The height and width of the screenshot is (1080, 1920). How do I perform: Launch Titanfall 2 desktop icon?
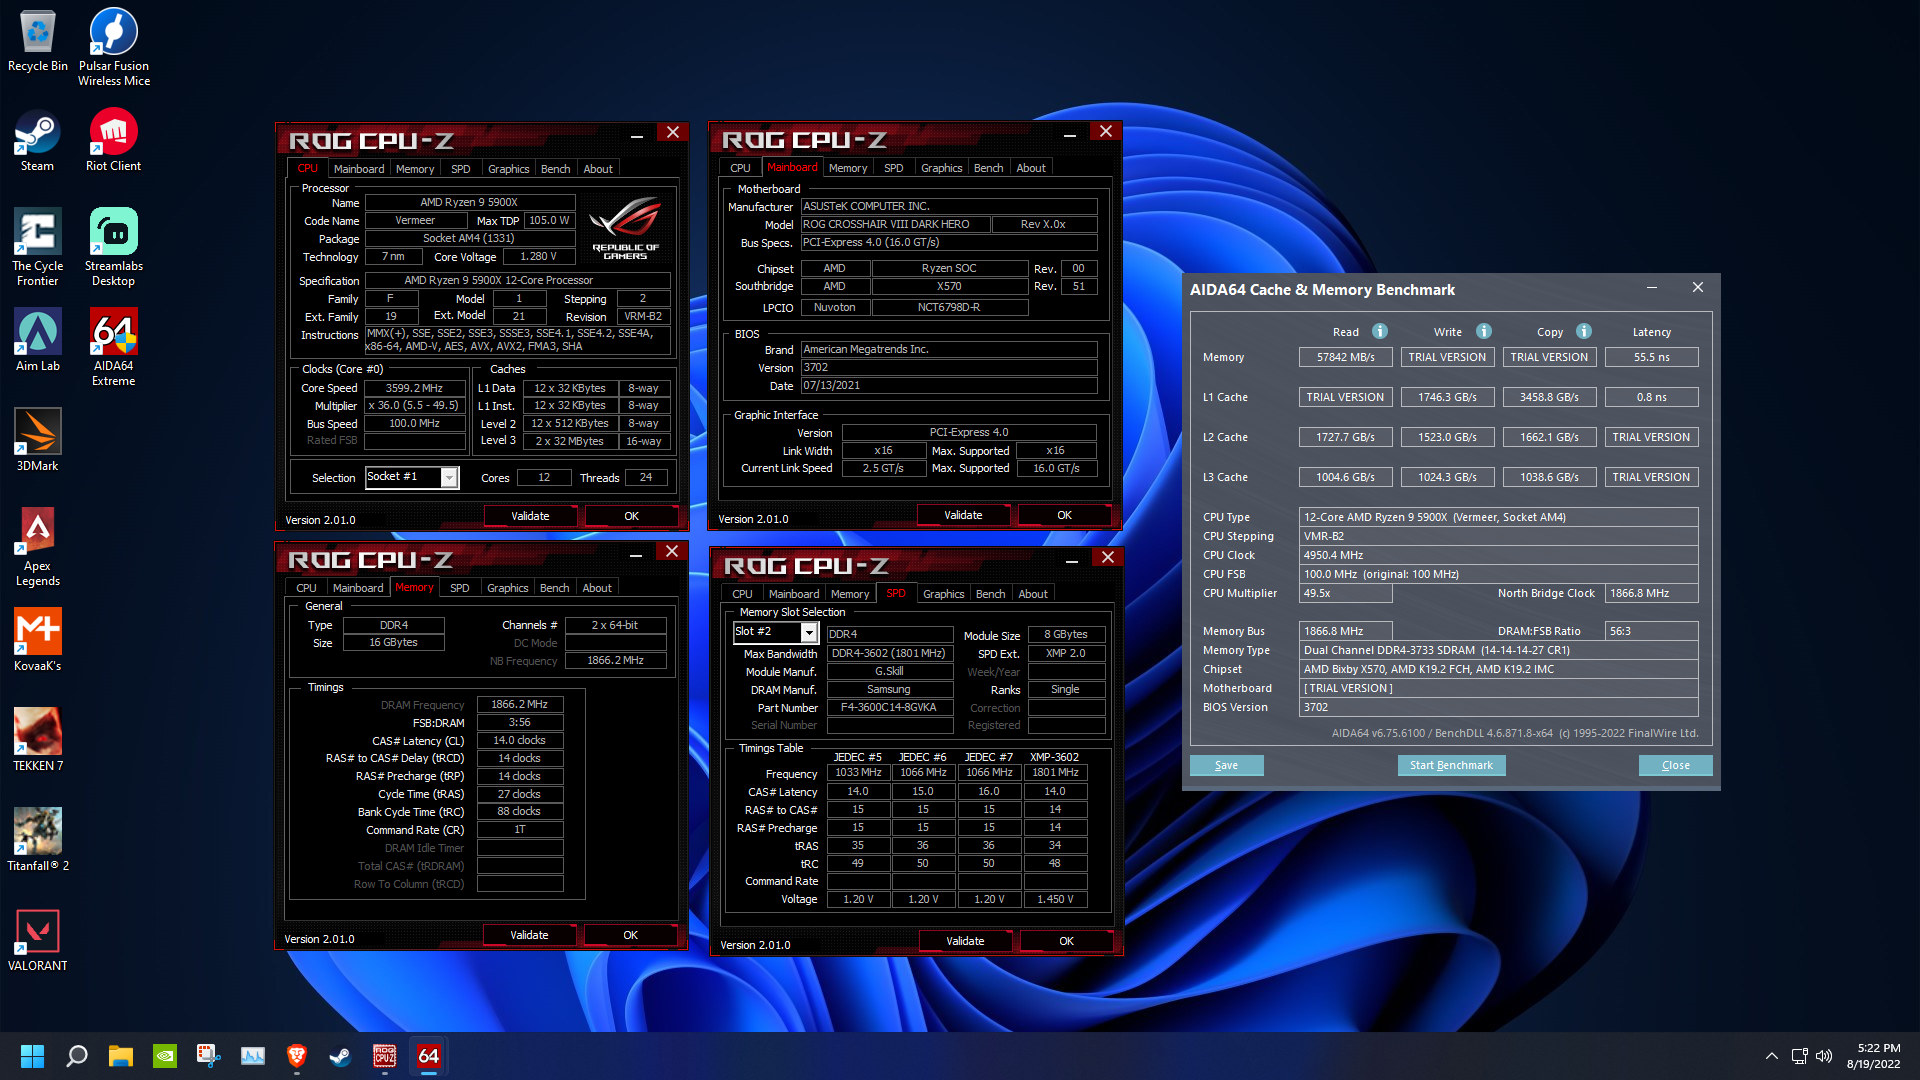click(38, 840)
